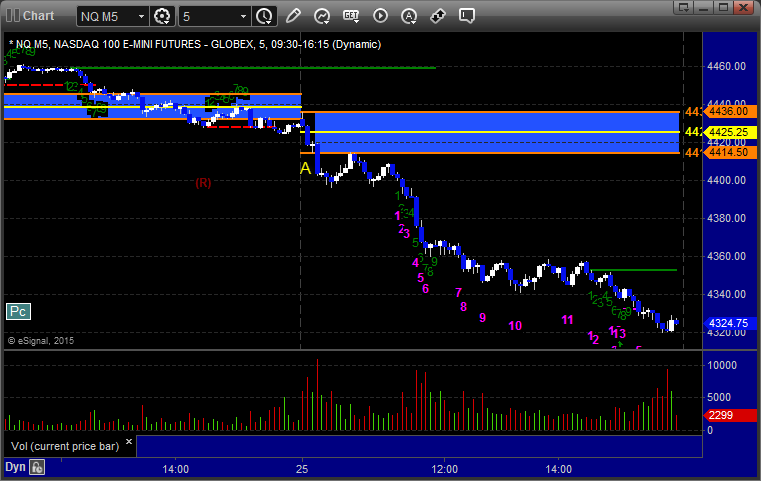Expand the NQ M5 symbol dropdown
The height and width of the screenshot is (481, 761).
[141, 17]
